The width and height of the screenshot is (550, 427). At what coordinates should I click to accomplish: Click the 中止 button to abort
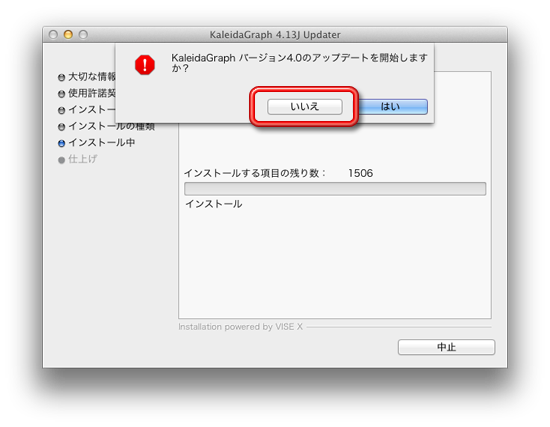click(x=446, y=347)
